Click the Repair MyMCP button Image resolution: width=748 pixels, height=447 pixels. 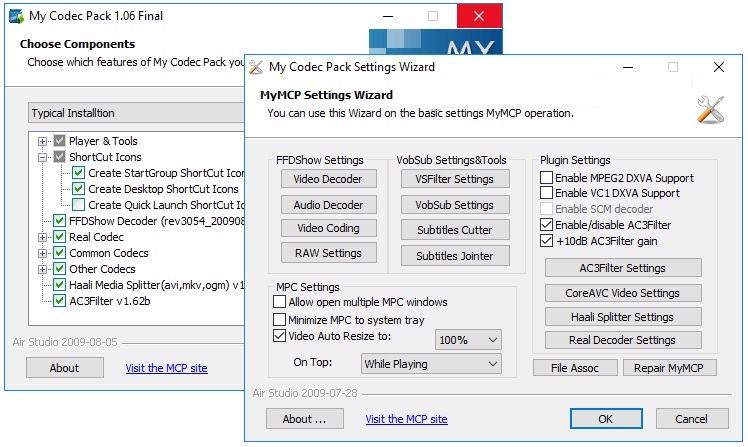pyautogui.click(x=669, y=368)
